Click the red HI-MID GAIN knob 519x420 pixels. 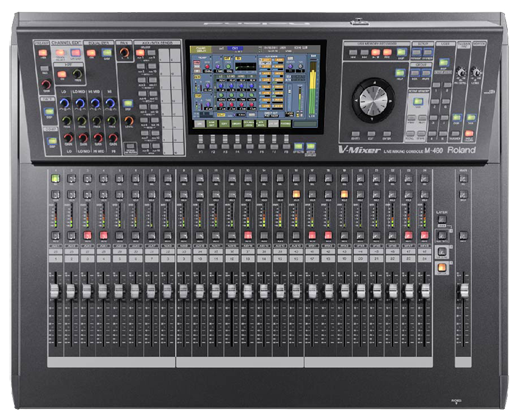[98, 138]
